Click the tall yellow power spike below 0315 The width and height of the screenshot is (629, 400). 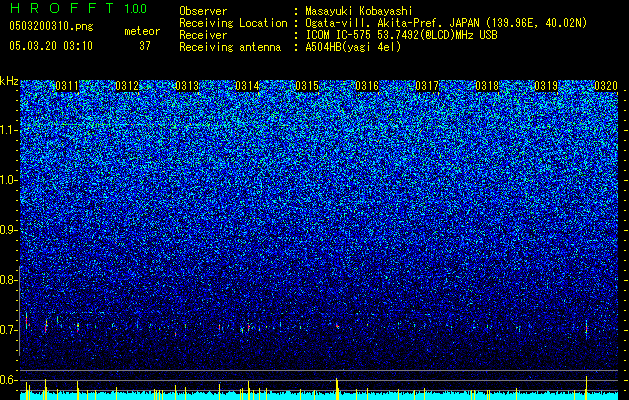pos(337,389)
